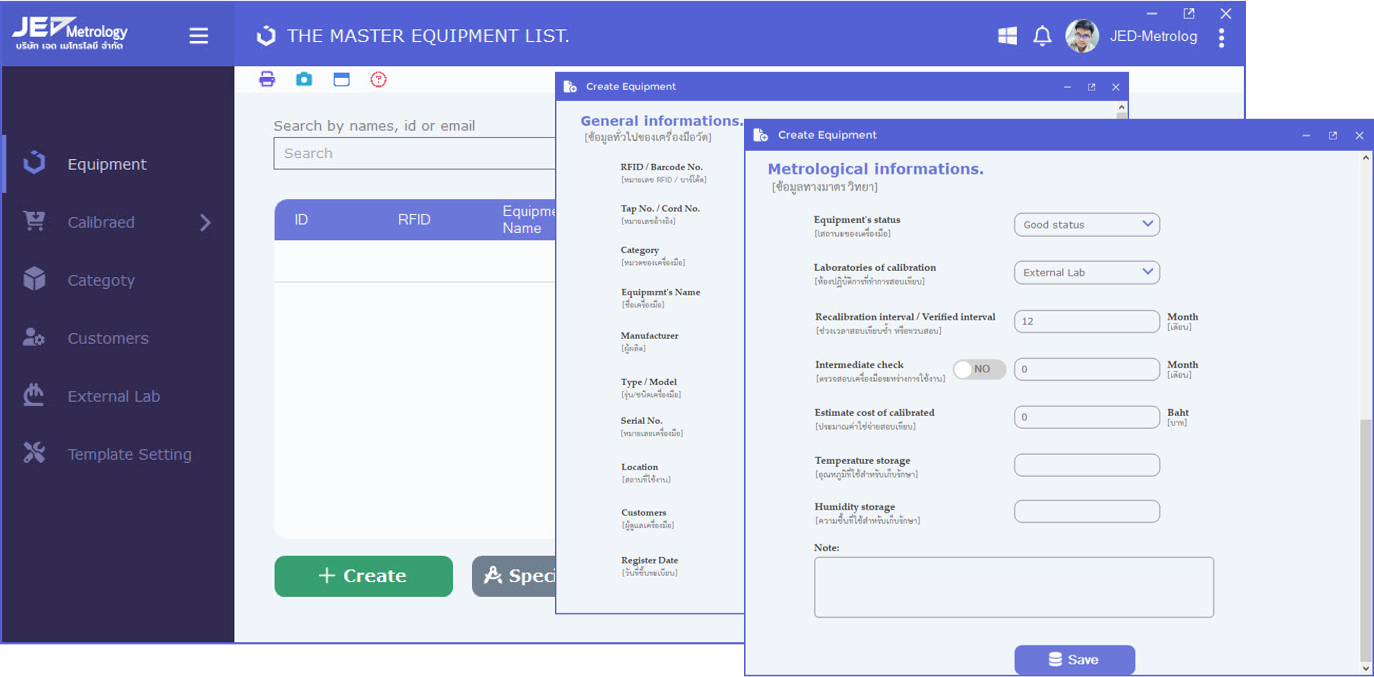Click the window layout toolbar icon
The height and width of the screenshot is (677, 1374).
[x=341, y=79]
